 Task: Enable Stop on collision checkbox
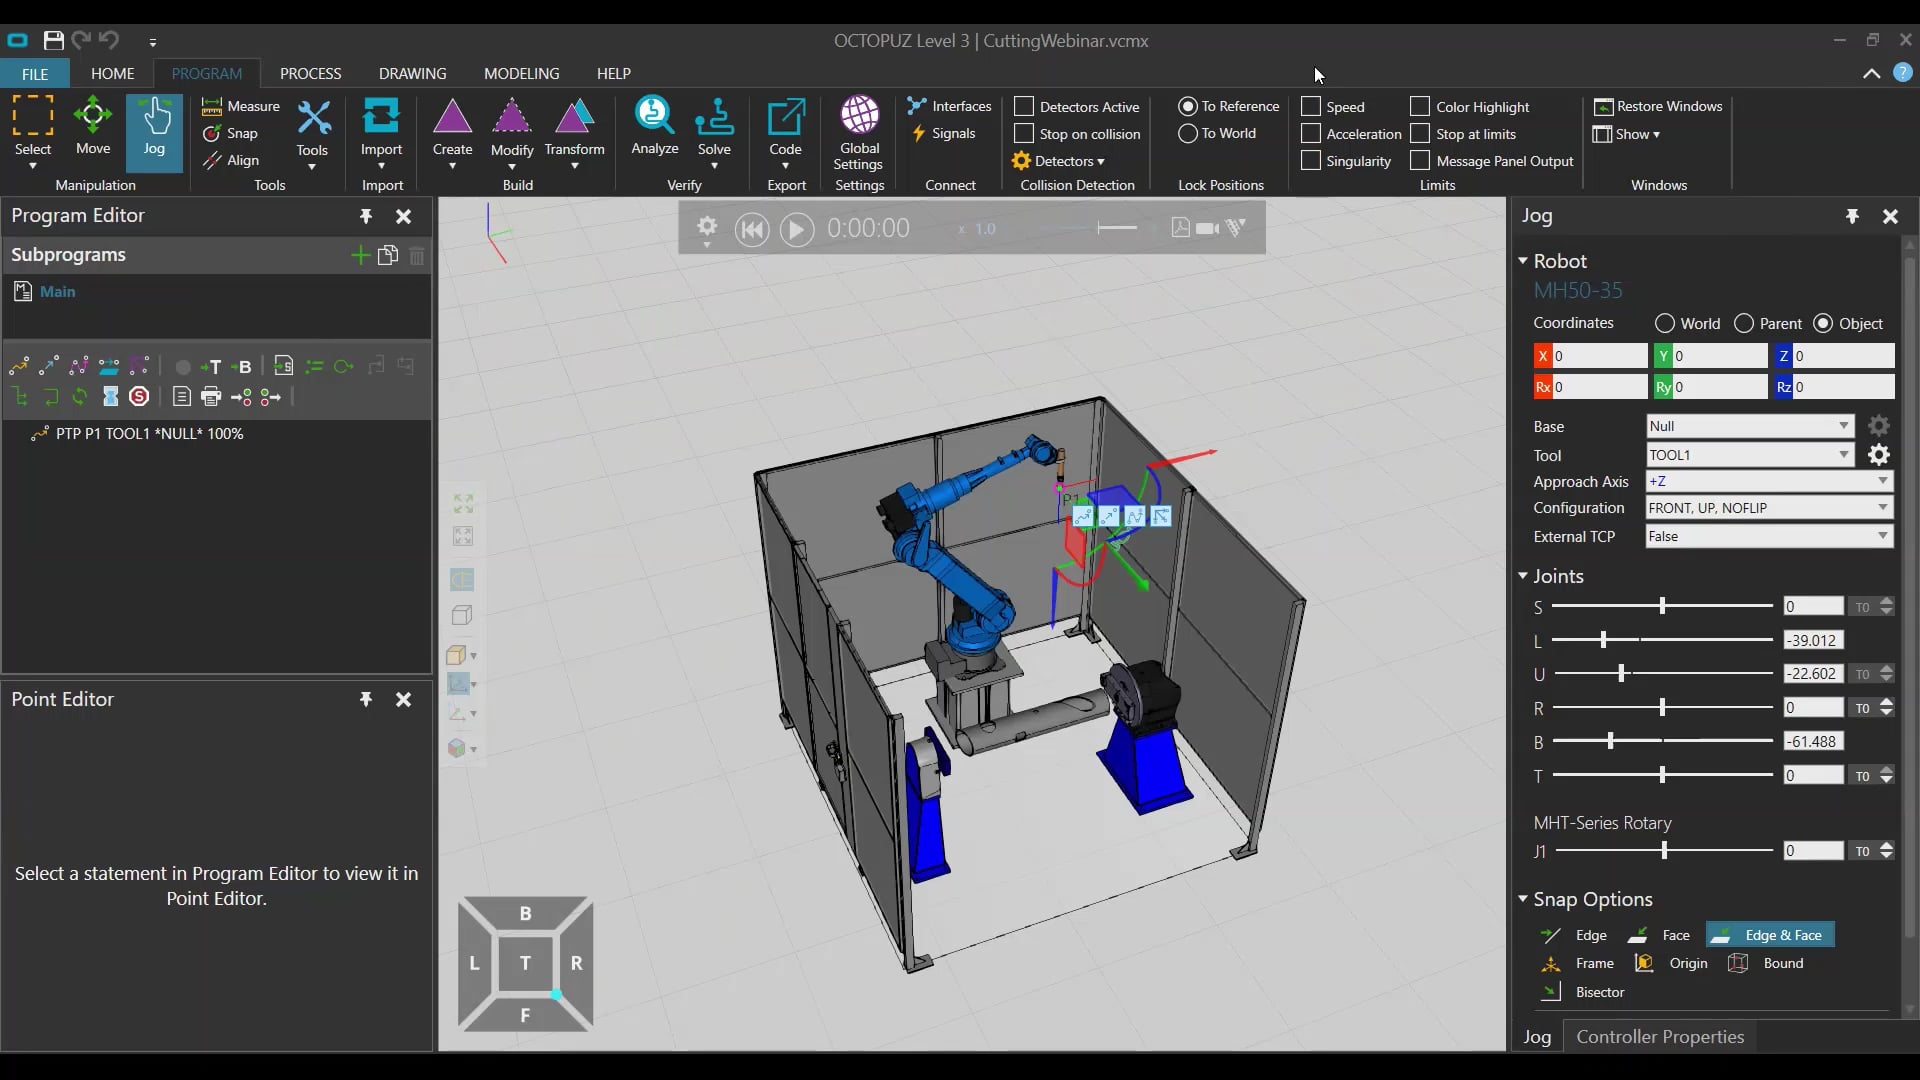point(1024,133)
